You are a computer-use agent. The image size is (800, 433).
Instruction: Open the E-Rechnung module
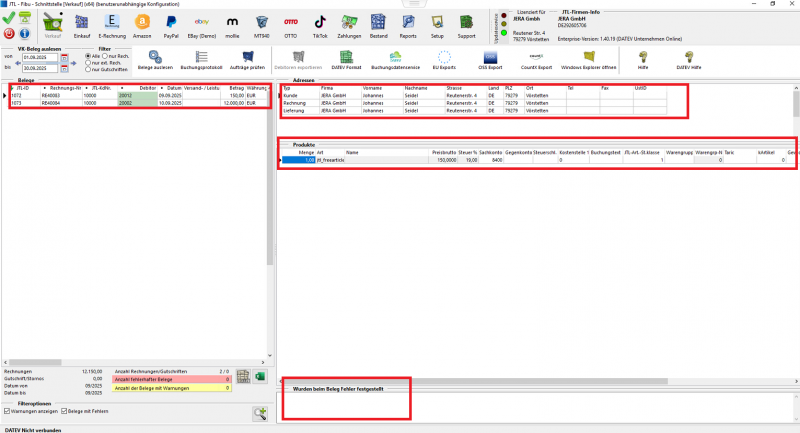pos(111,26)
